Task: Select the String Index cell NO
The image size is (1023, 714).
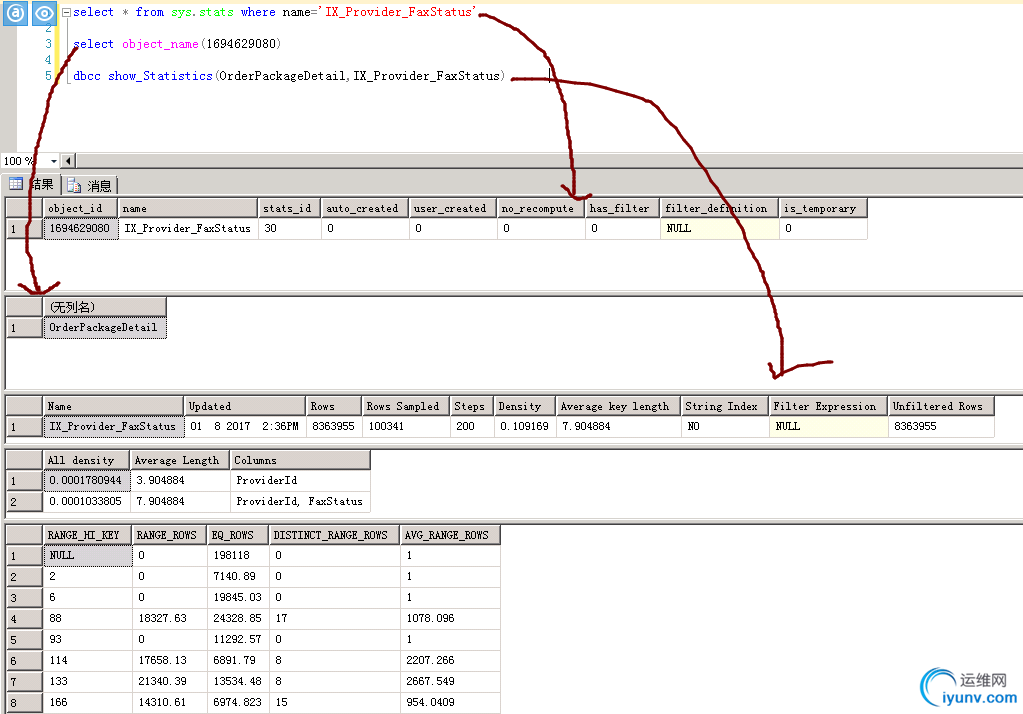Action: pos(724,426)
